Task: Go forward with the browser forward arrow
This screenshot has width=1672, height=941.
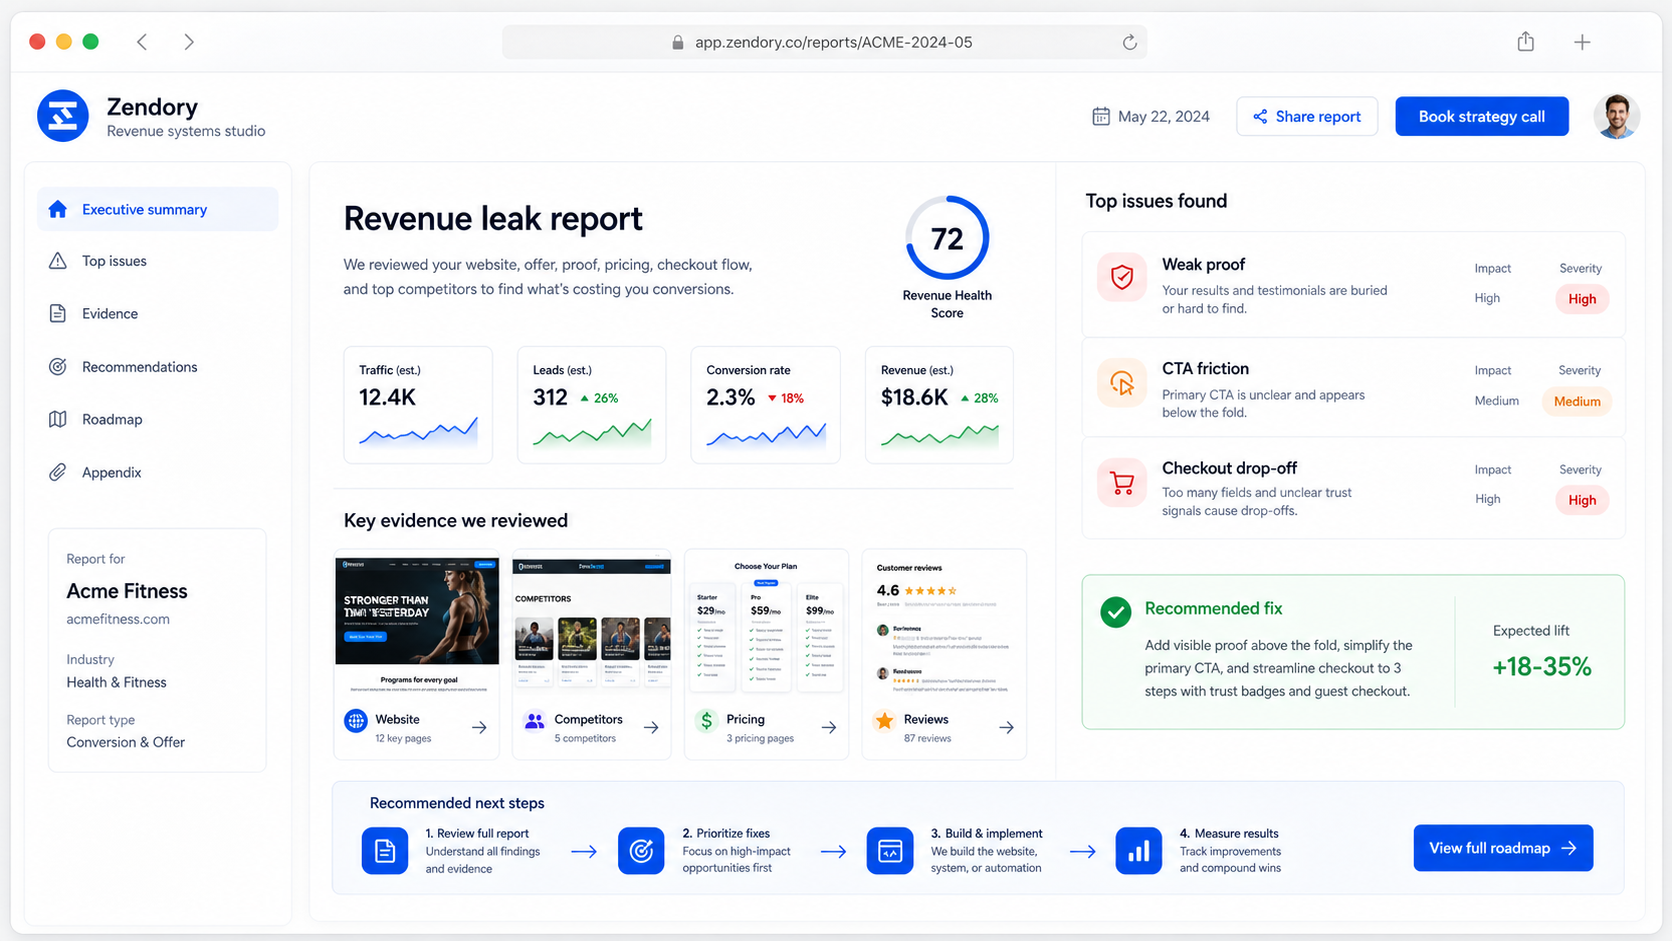Action: click(189, 42)
